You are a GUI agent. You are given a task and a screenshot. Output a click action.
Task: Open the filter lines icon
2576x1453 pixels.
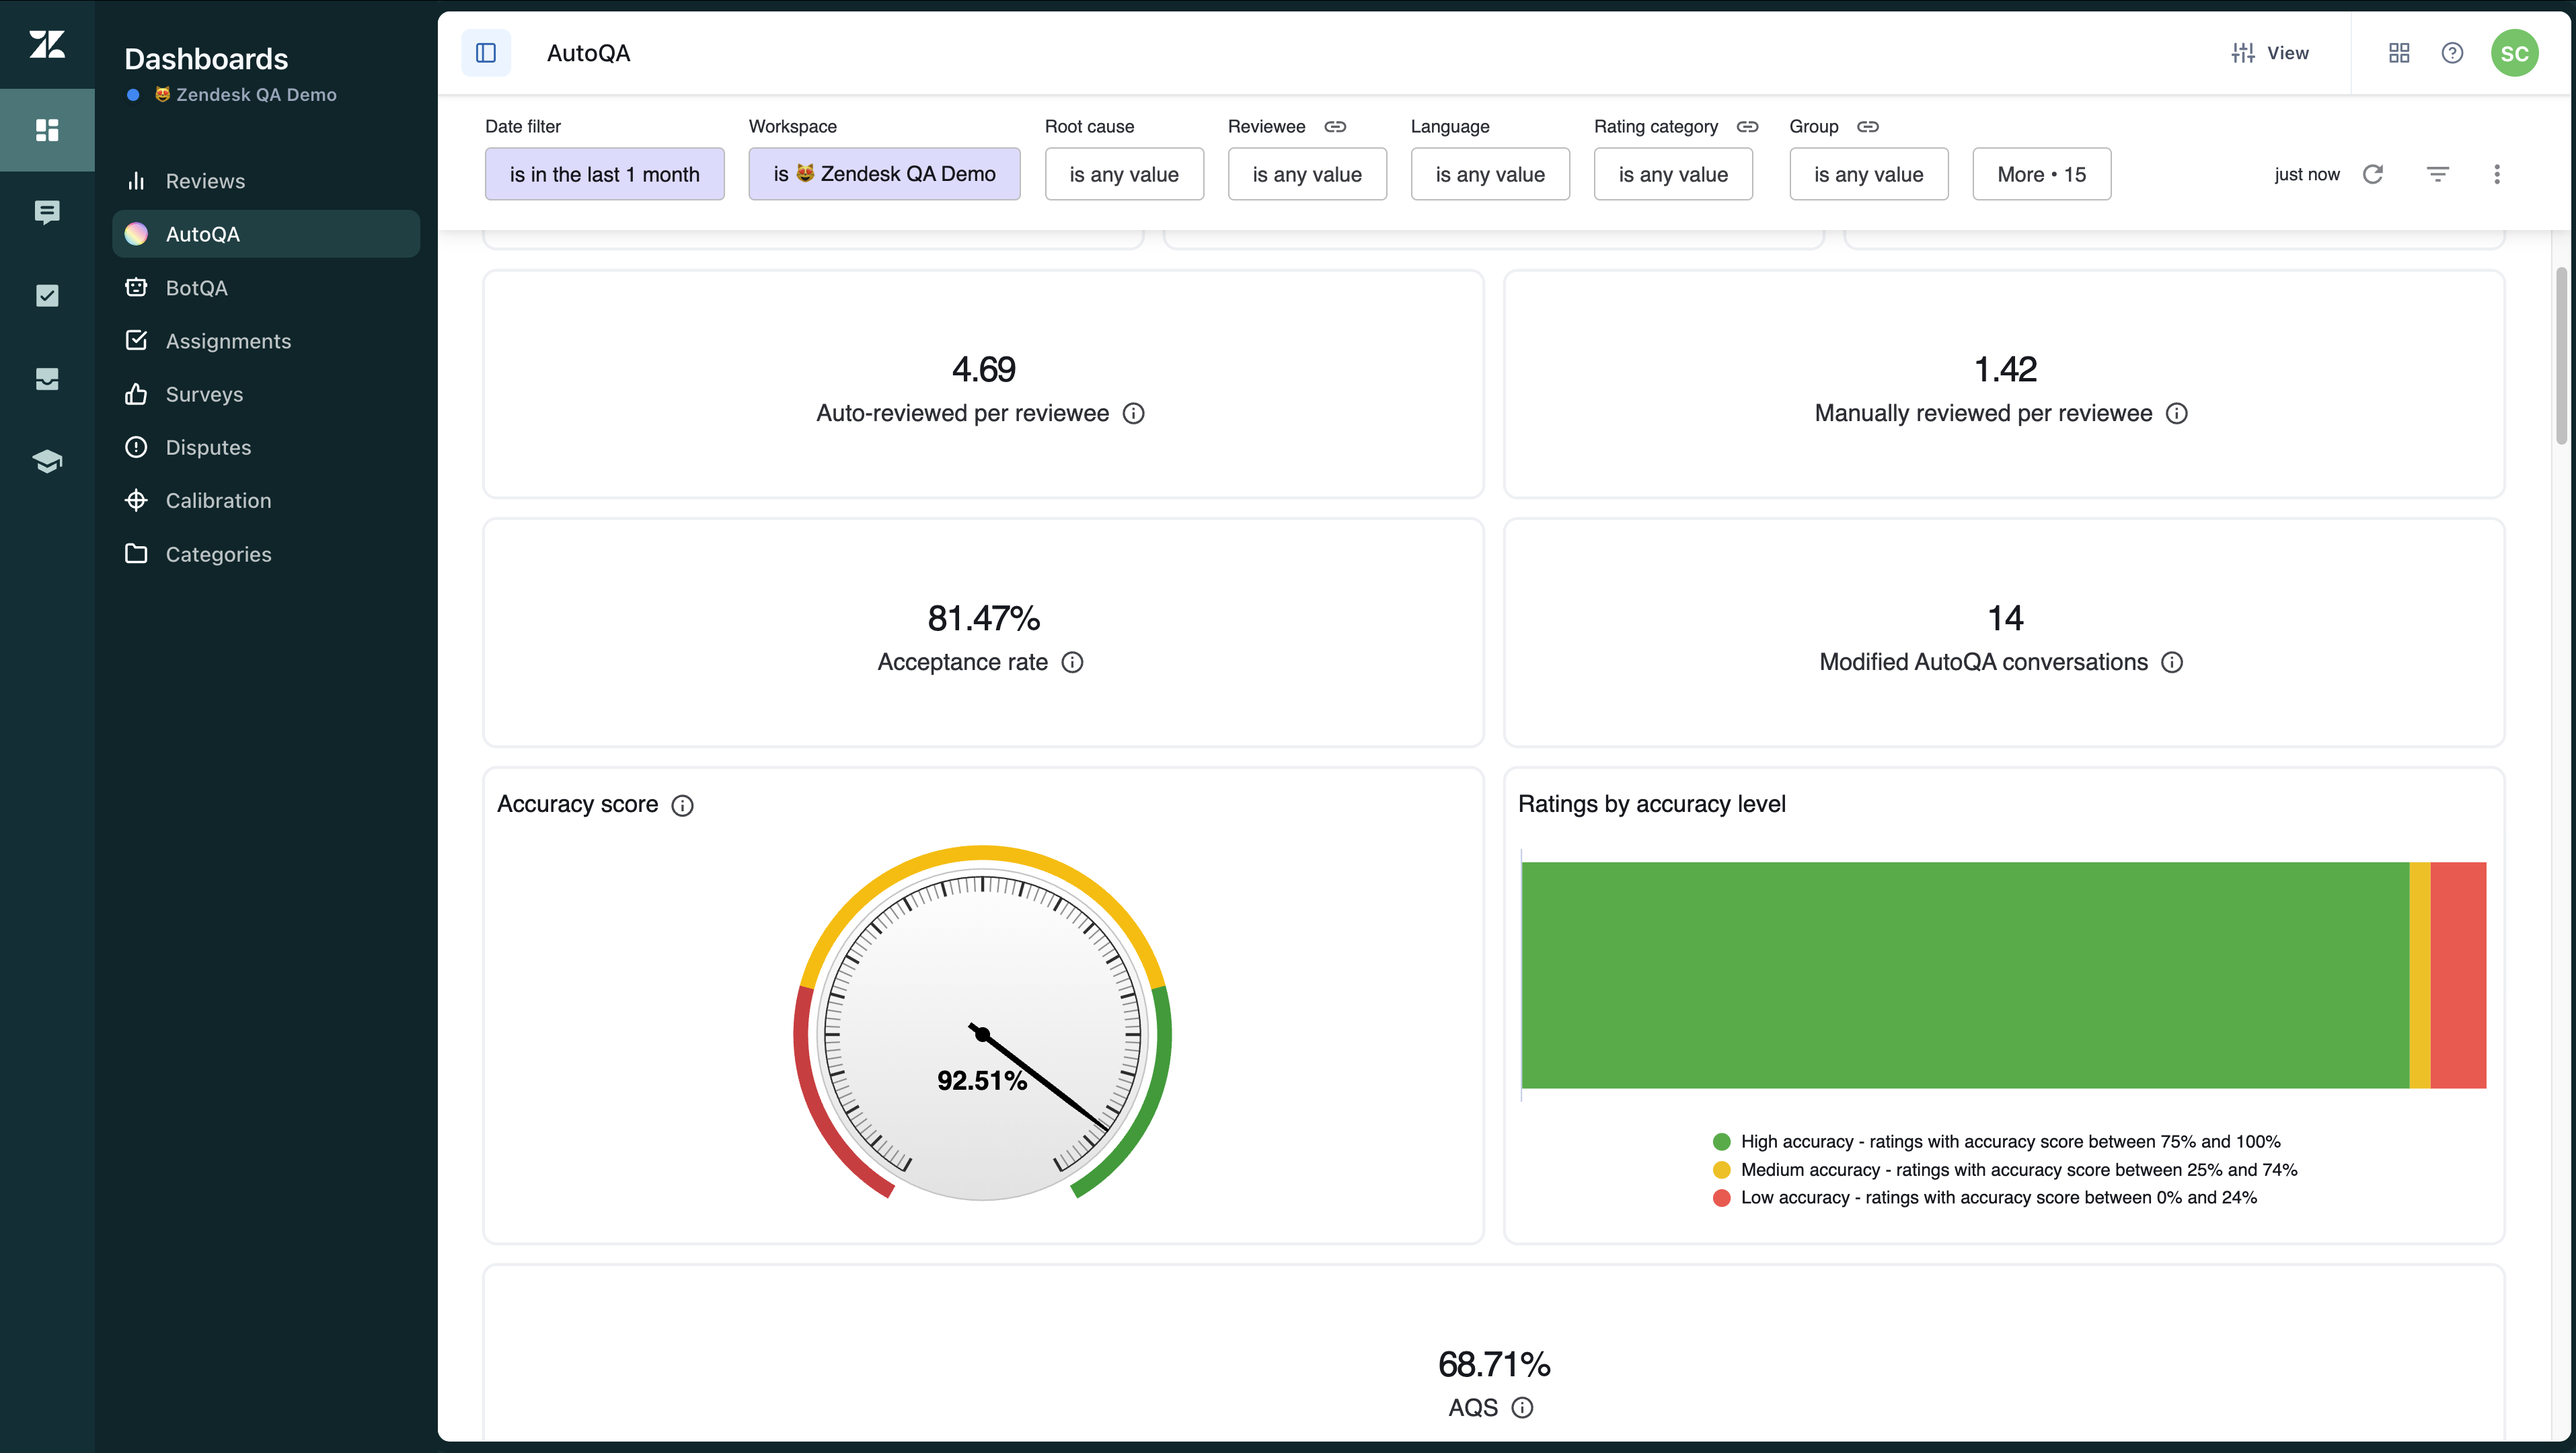tap(2437, 174)
